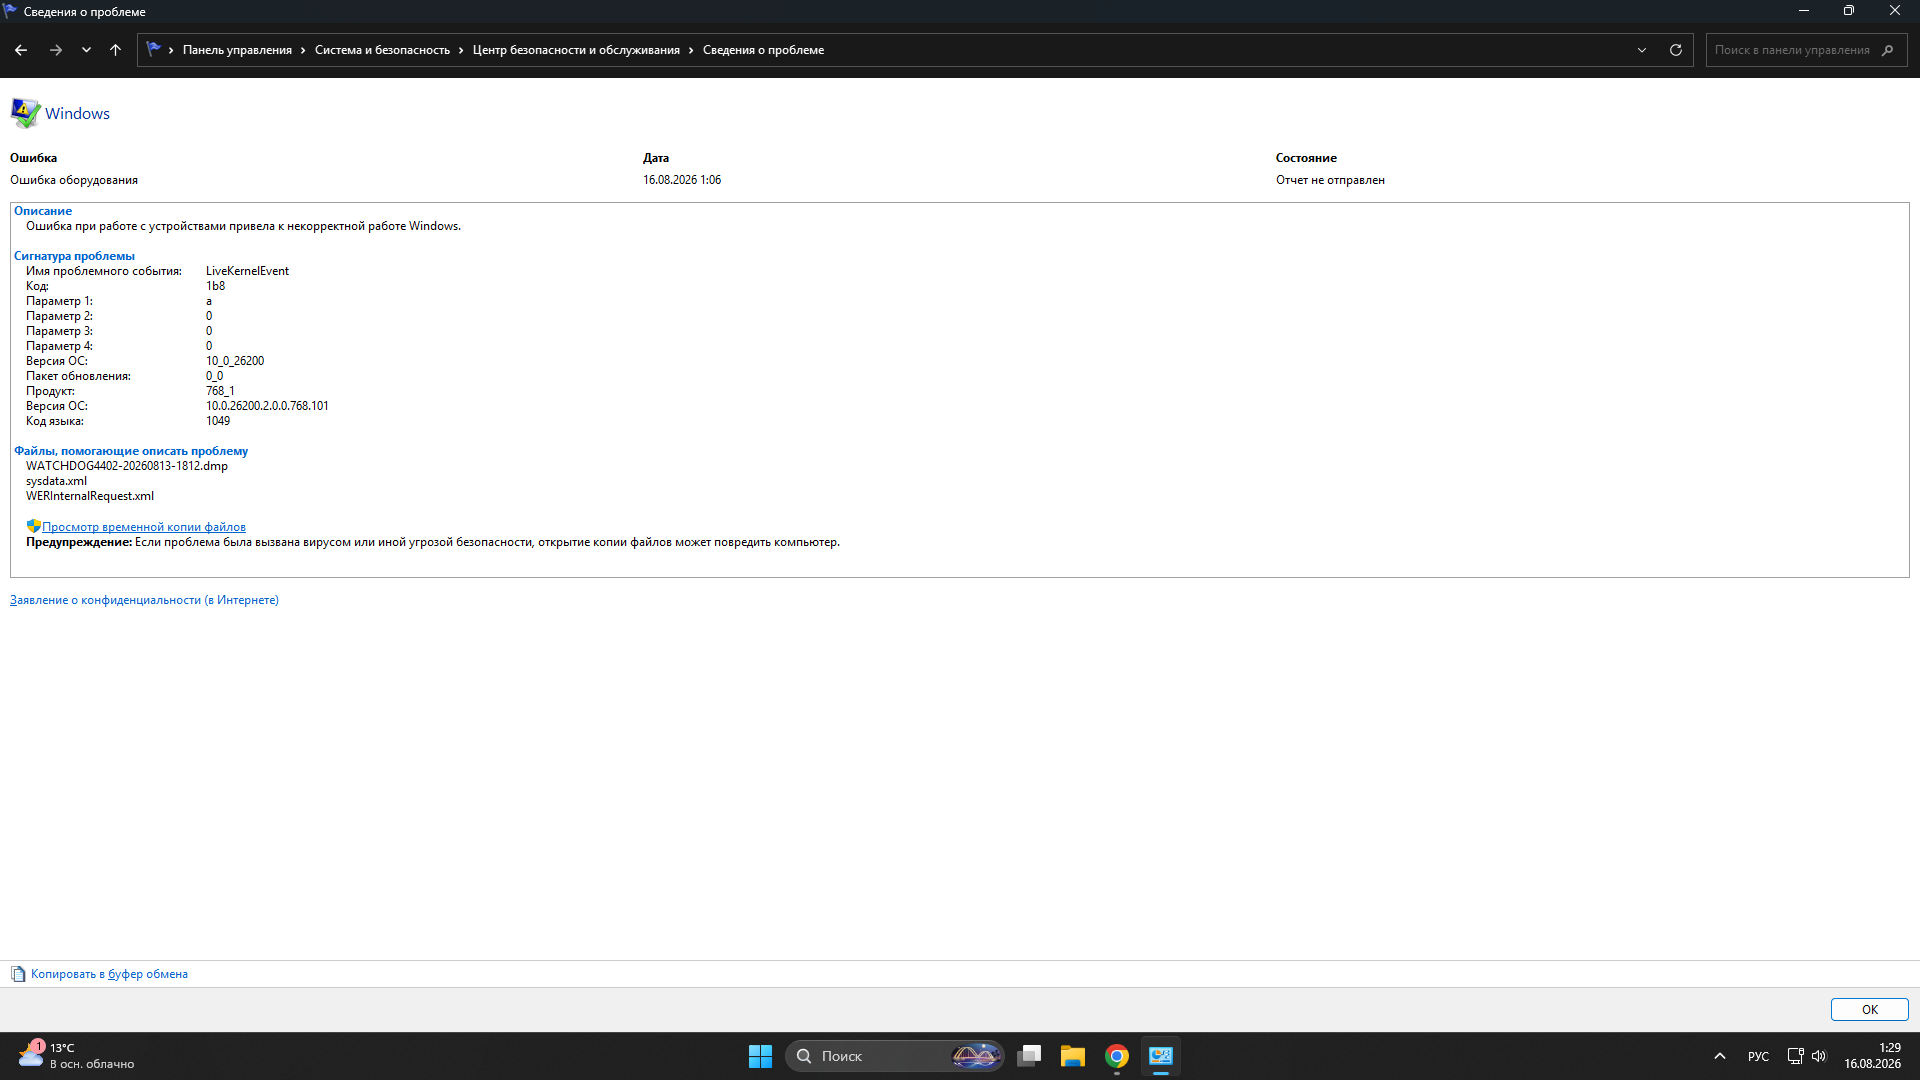The height and width of the screenshot is (1080, 1920).
Task: Select the WERInternalRequest.xml file name
Action: point(90,496)
